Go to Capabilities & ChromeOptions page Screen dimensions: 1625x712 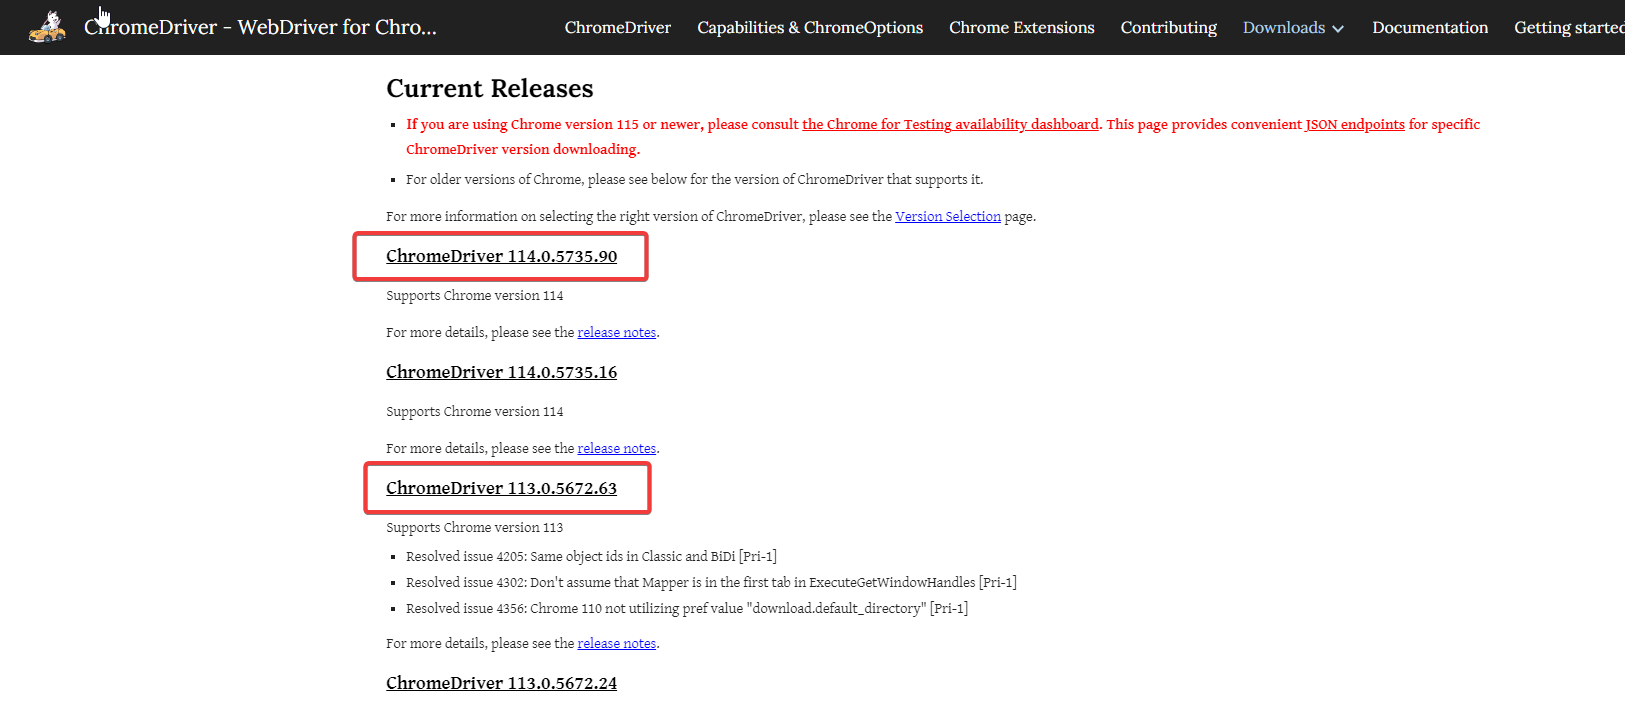tap(810, 28)
